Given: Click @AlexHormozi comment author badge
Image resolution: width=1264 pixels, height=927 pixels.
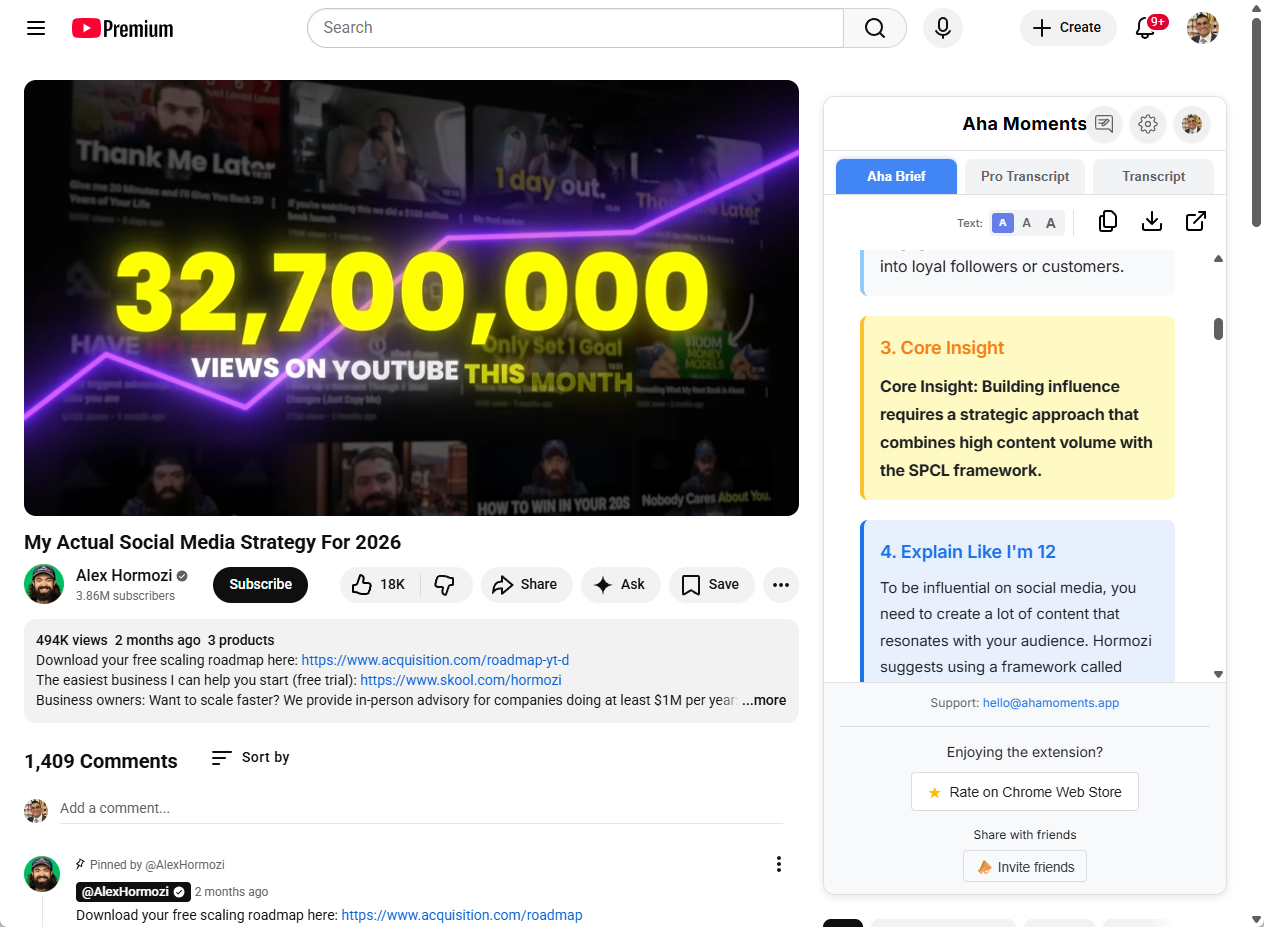Looking at the screenshot, I should pyautogui.click(x=133, y=891).
